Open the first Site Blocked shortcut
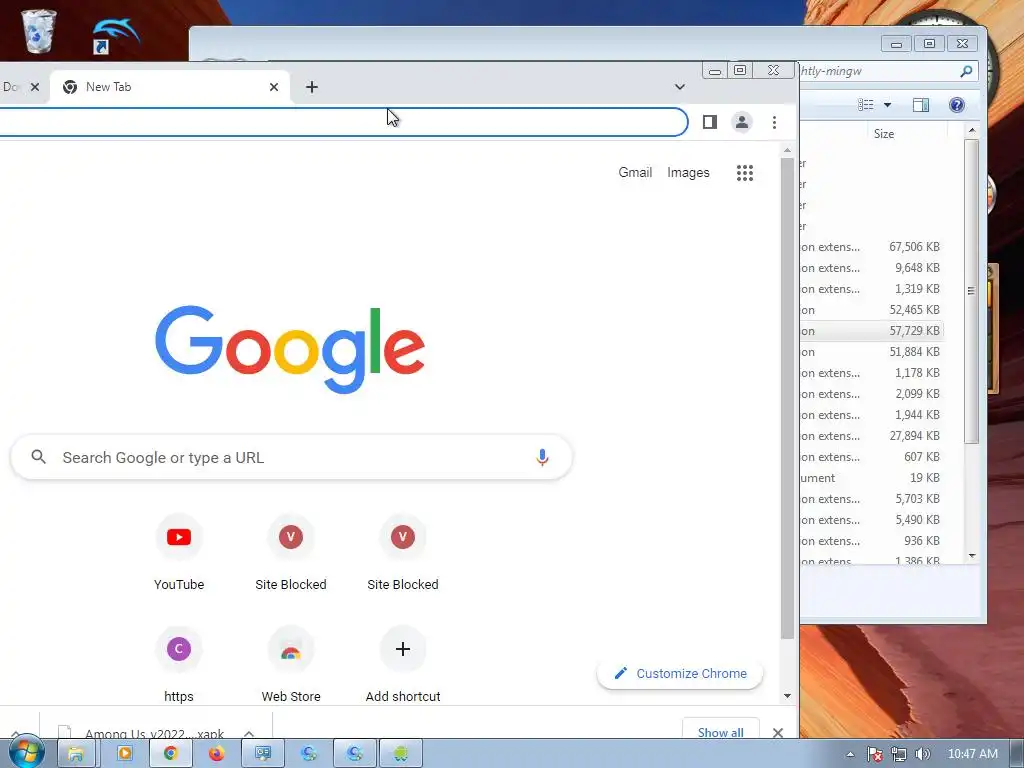The image size is (1024, 768). tap(291, 553)
